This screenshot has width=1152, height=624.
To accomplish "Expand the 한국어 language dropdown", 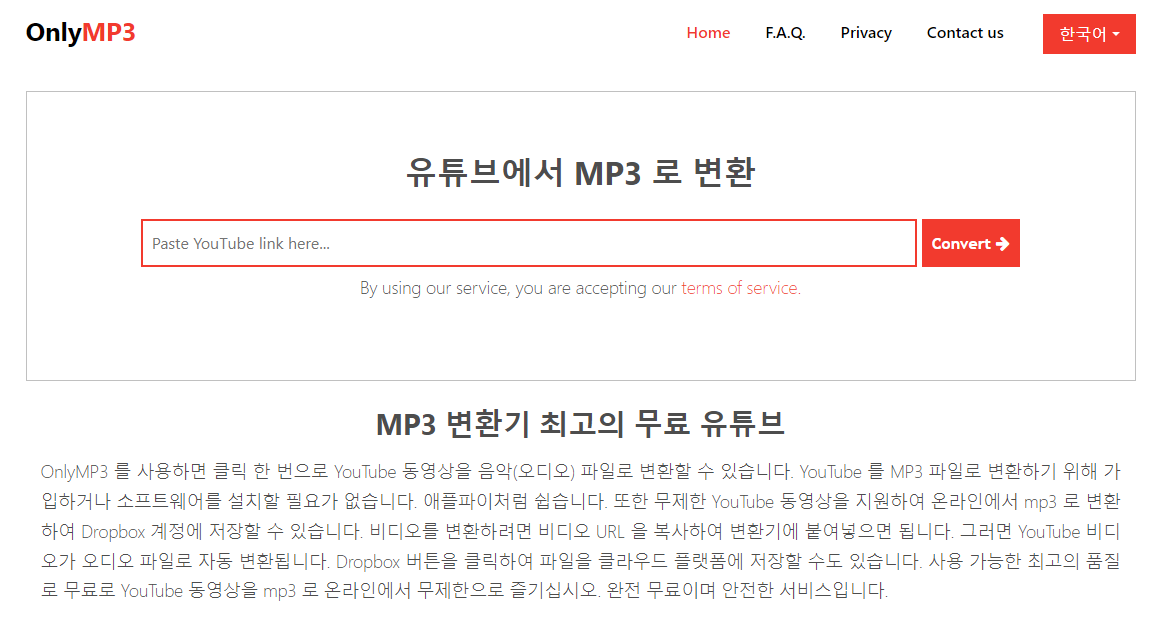I will tap(1089, 34).
